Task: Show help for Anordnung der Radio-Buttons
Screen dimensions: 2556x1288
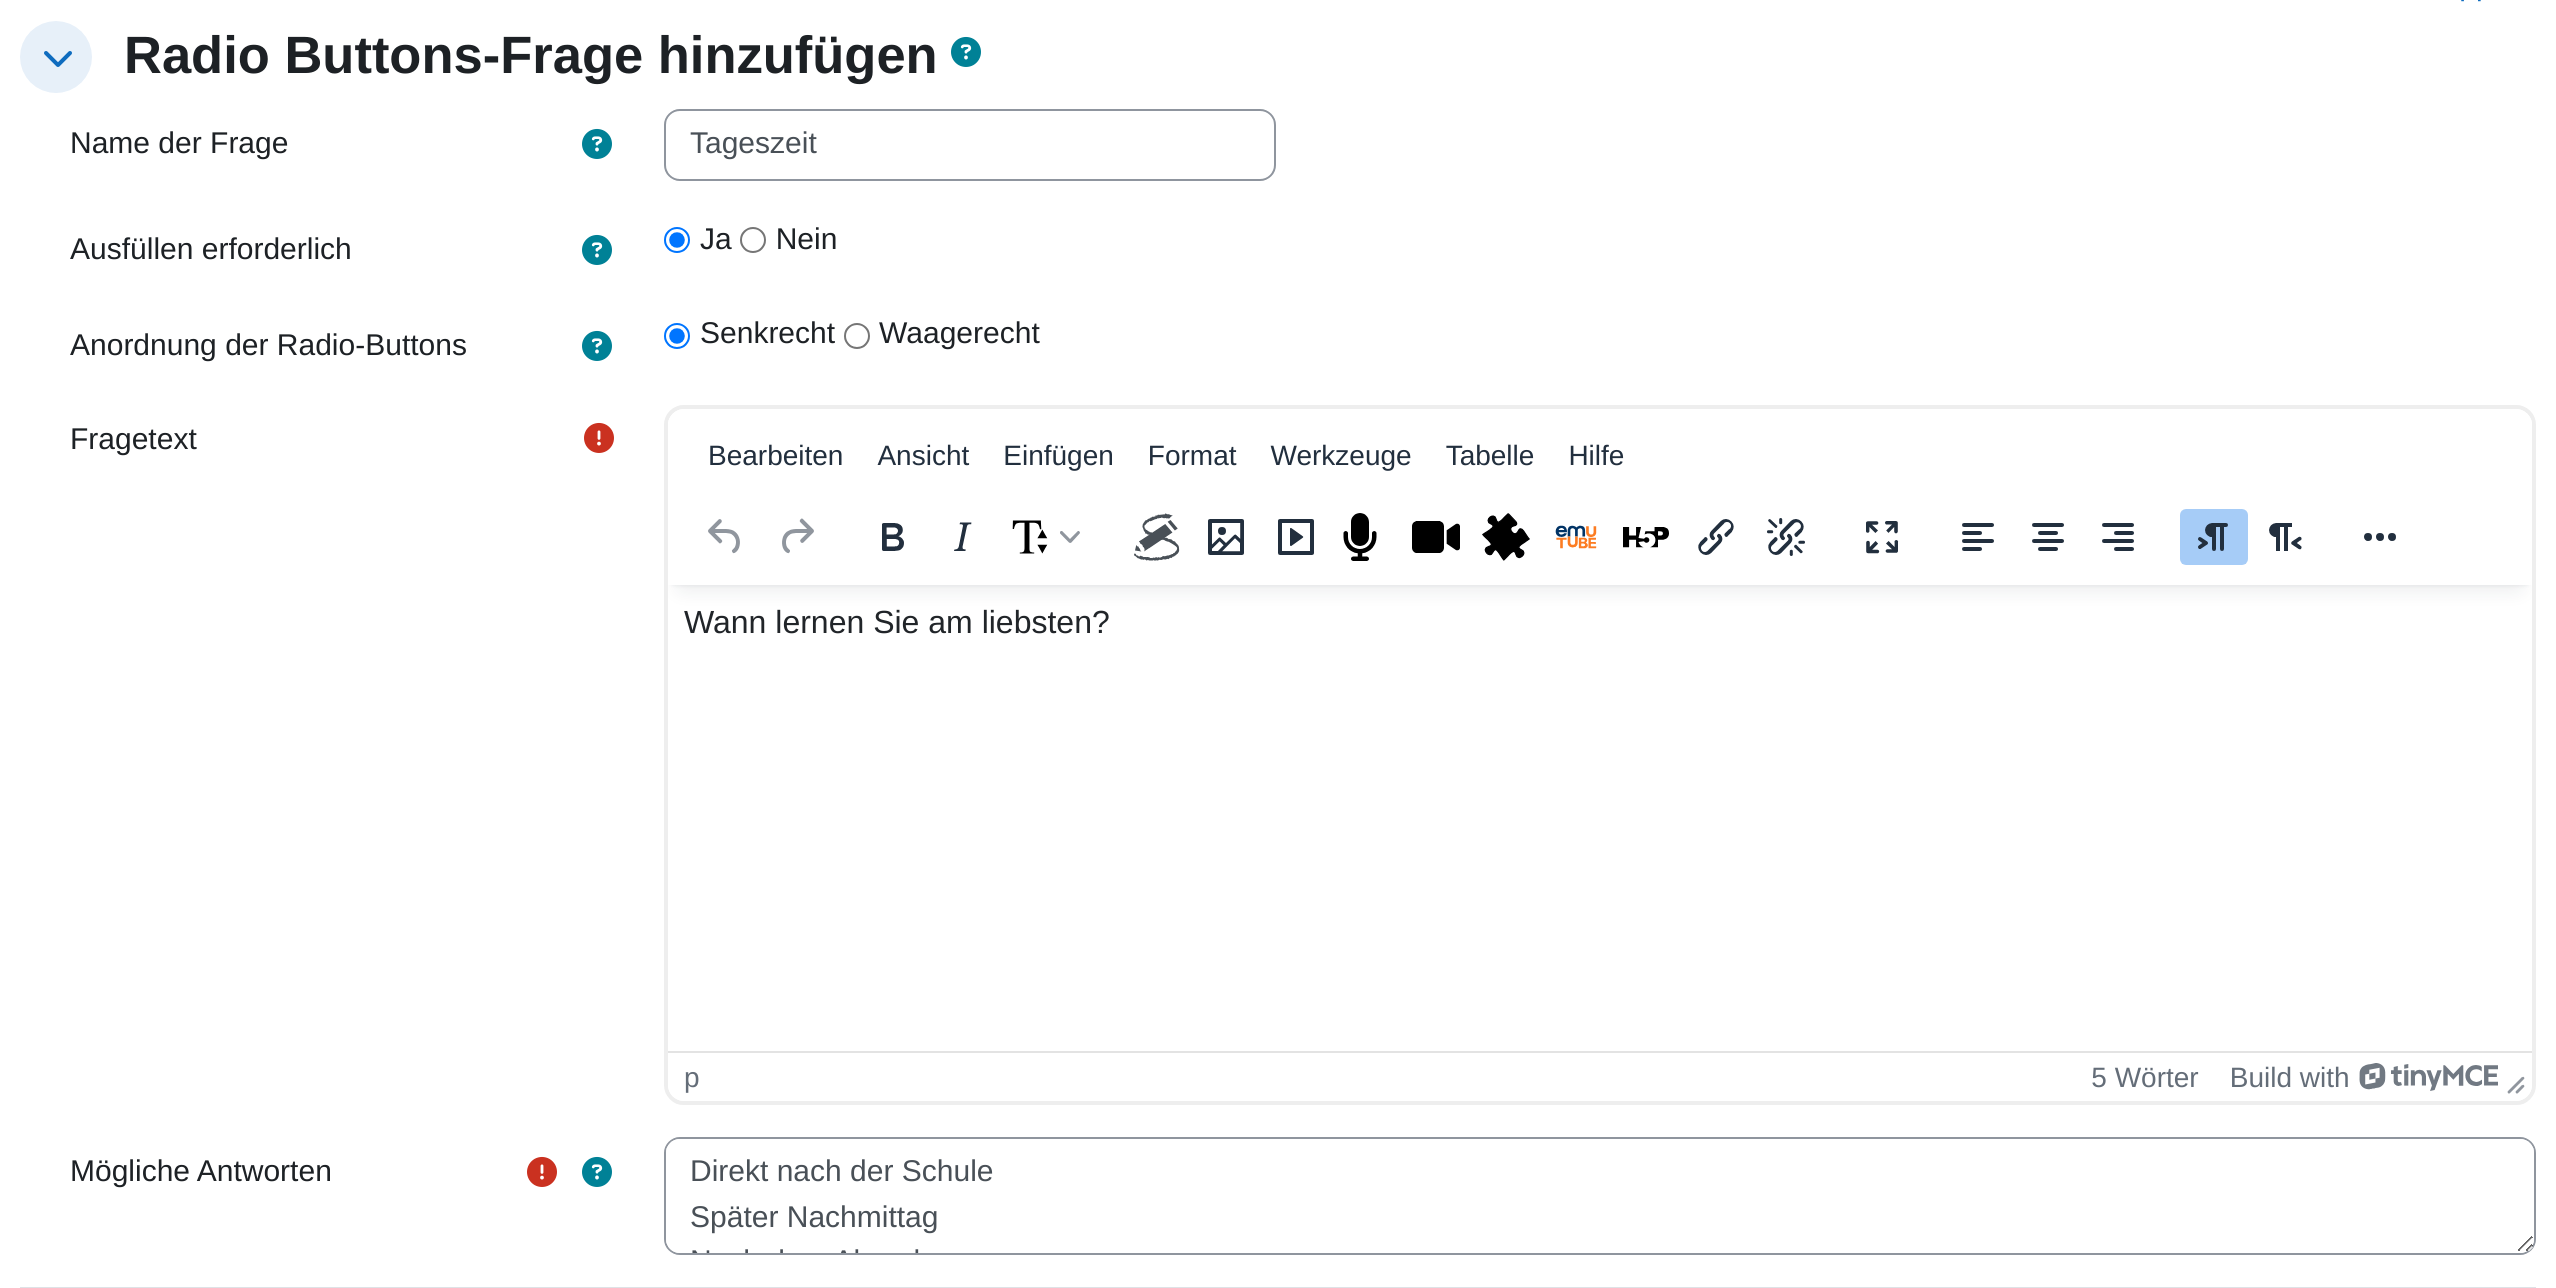Action: pos(597,346)
